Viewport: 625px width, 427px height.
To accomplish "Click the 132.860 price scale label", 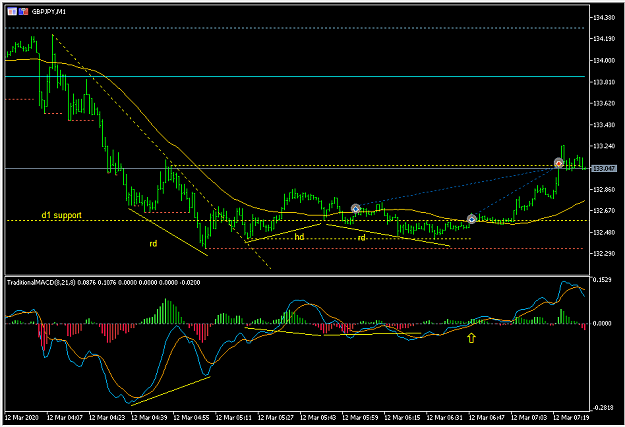I will 604,189.
